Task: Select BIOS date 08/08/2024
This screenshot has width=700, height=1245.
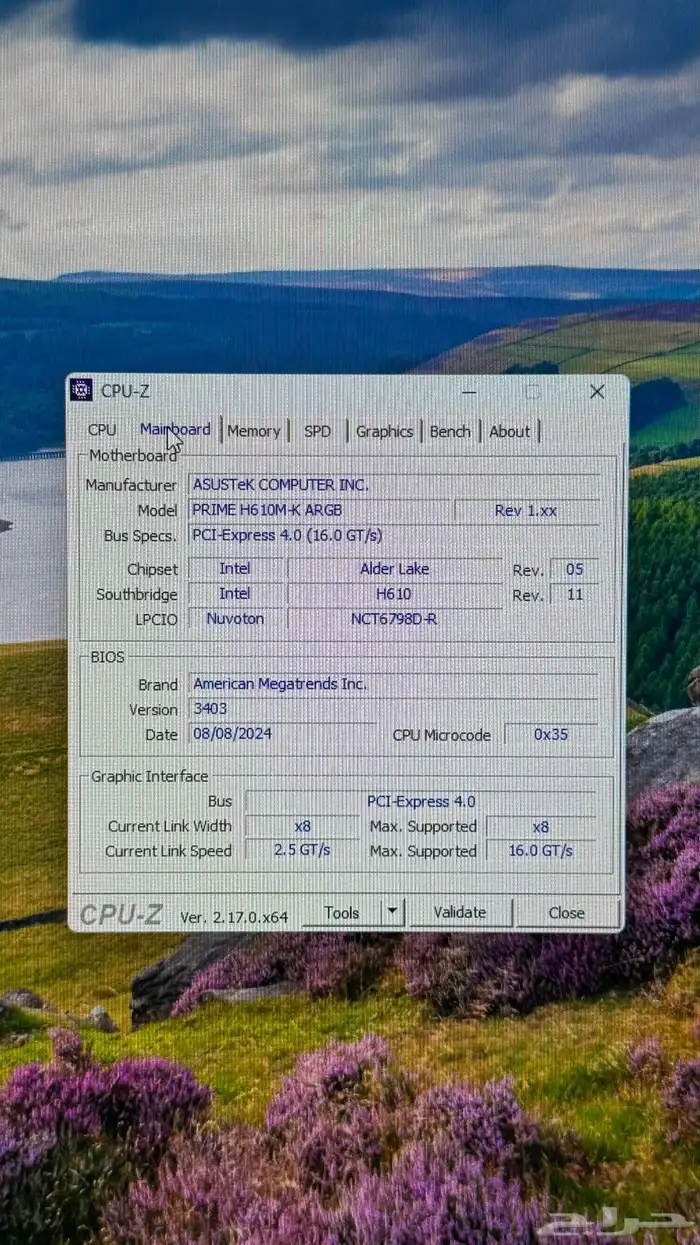Action: point(282,734)
